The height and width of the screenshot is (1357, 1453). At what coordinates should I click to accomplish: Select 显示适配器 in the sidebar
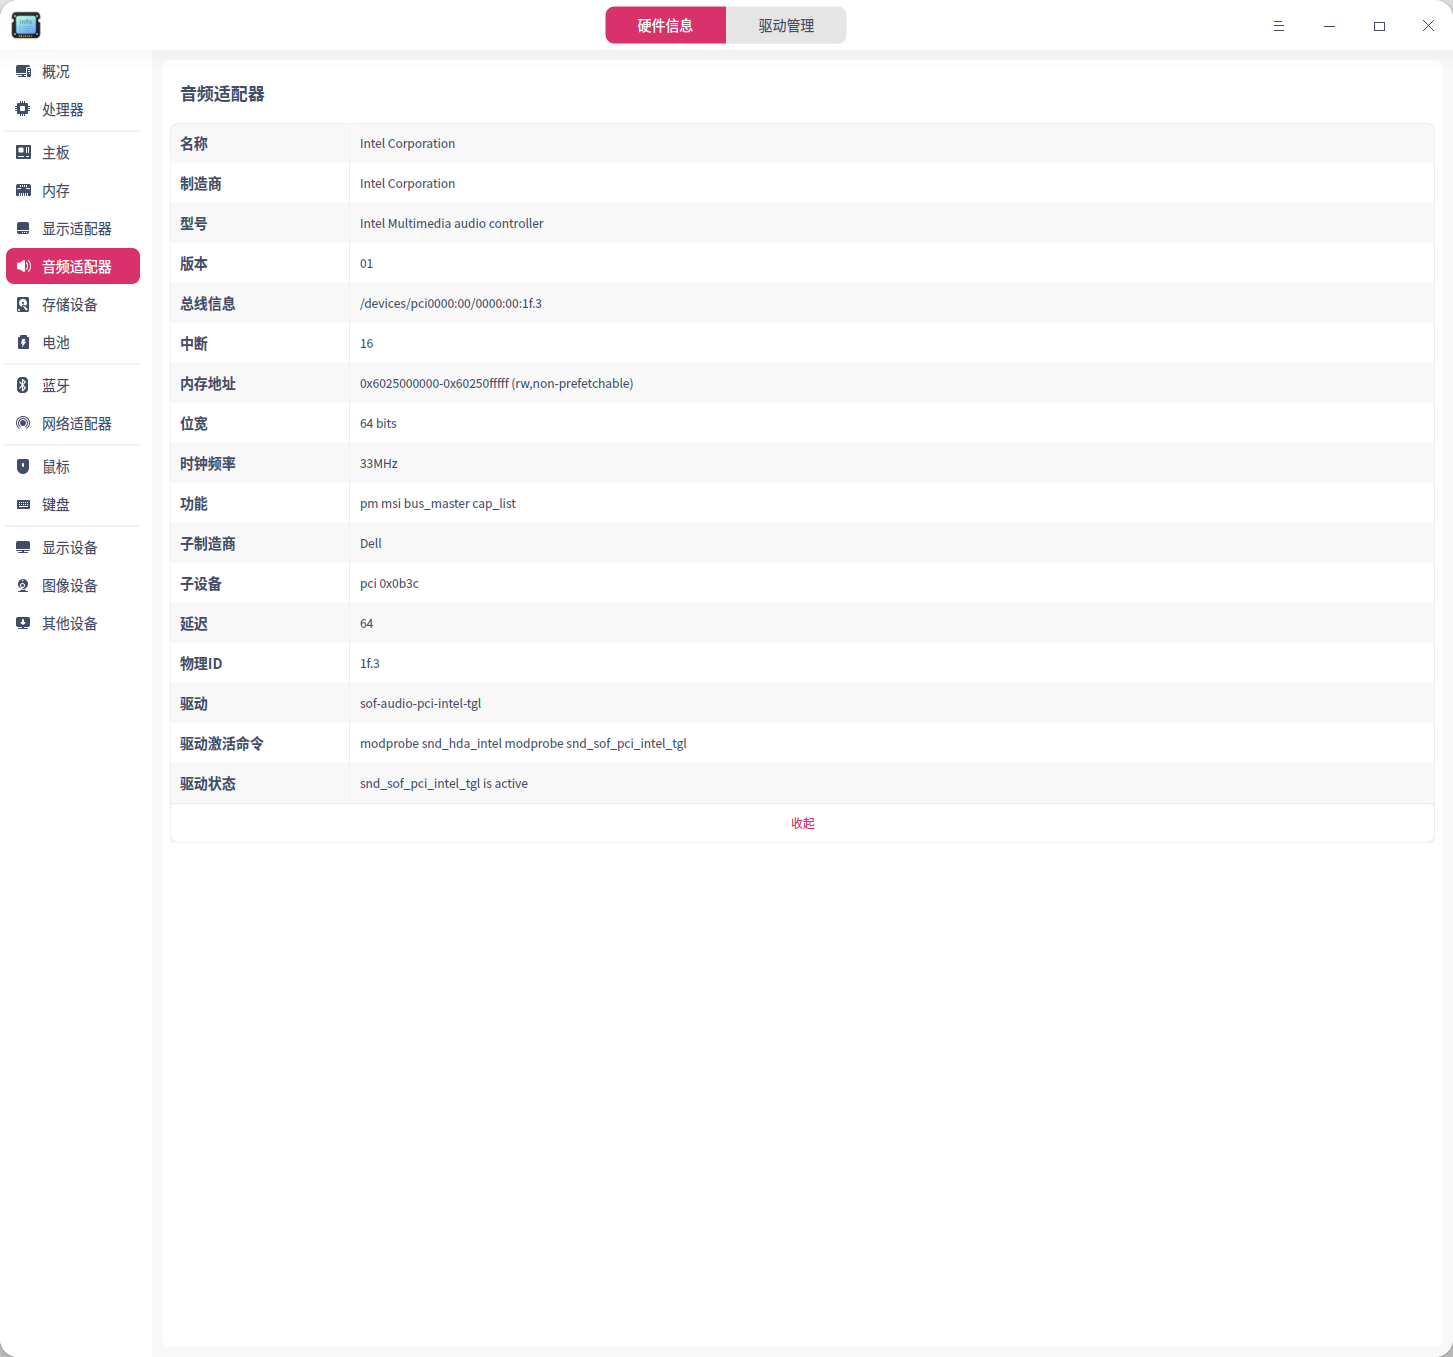pyautogui.click(x=73, y=228)
